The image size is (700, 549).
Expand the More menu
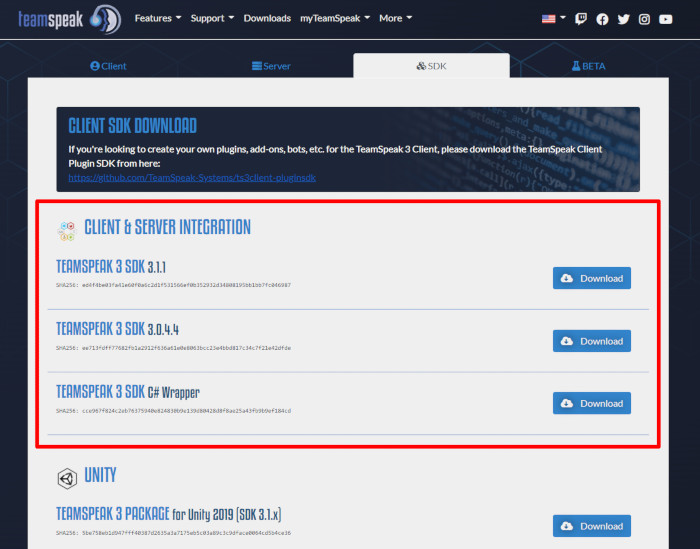click(x=396, y=18)
